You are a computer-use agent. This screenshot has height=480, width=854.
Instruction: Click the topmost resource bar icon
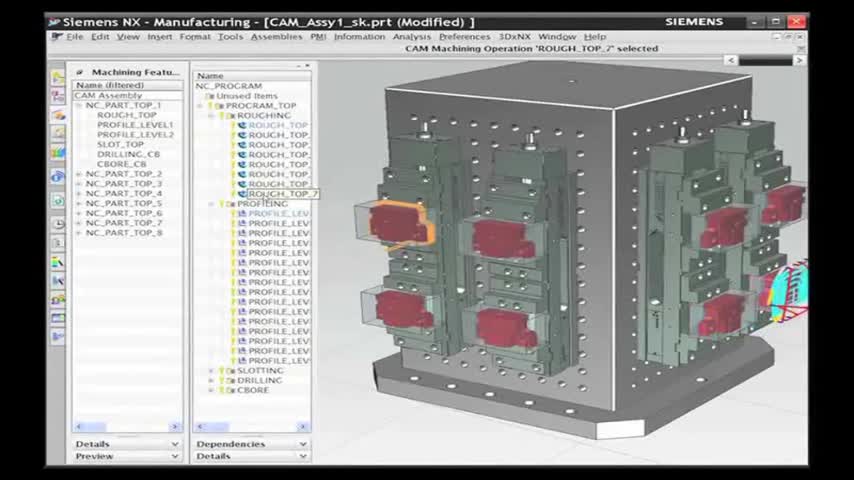[58, 77]
